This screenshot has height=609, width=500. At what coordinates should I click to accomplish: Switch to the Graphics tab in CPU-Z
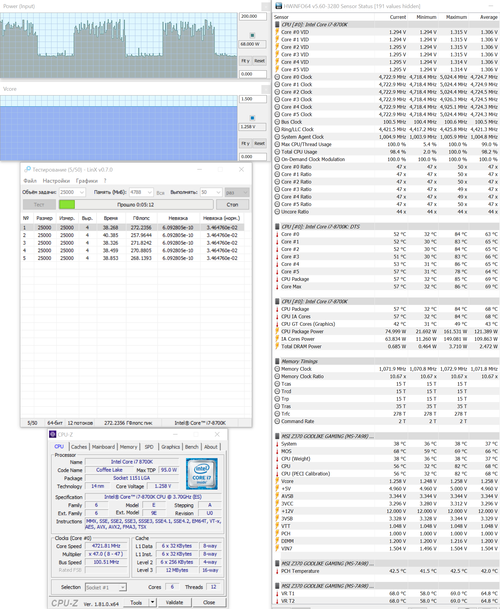click(x=171, y=447)
